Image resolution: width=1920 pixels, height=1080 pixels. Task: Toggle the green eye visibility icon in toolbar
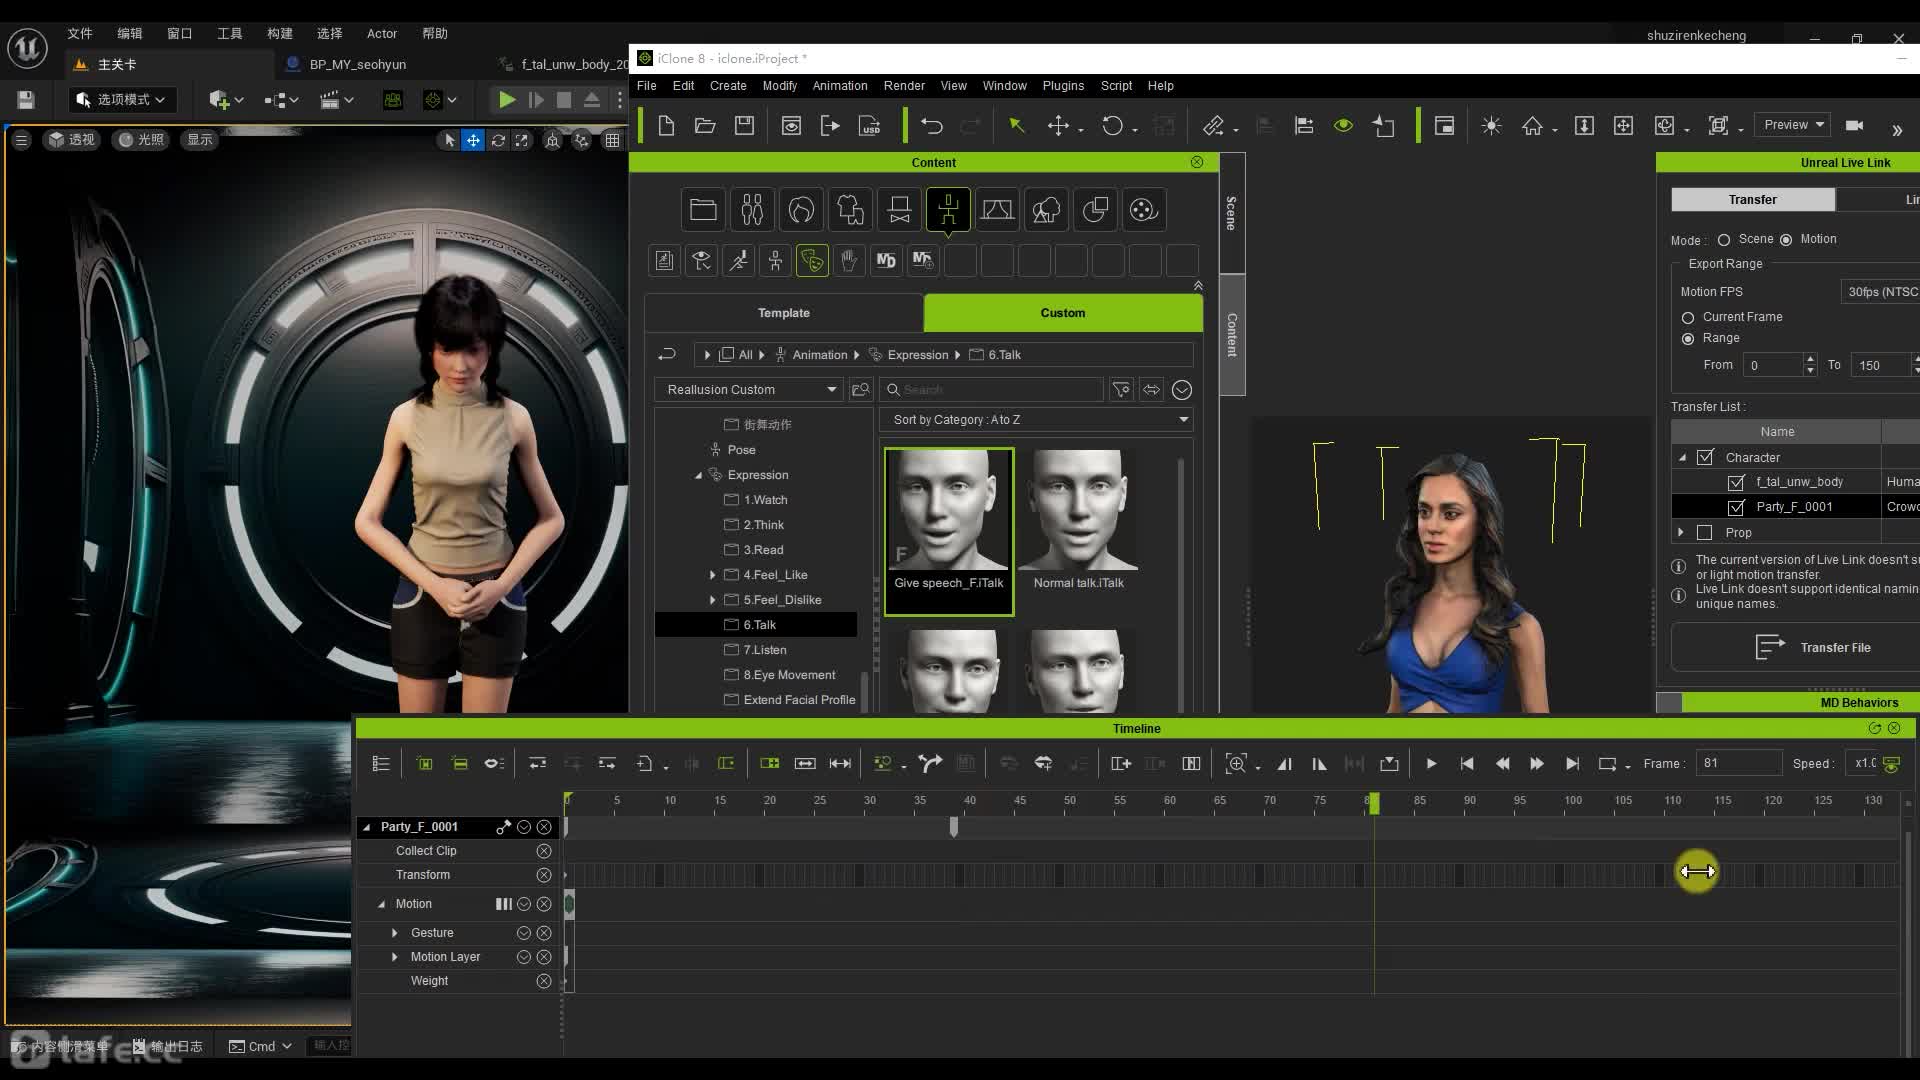pos(1343,126)
